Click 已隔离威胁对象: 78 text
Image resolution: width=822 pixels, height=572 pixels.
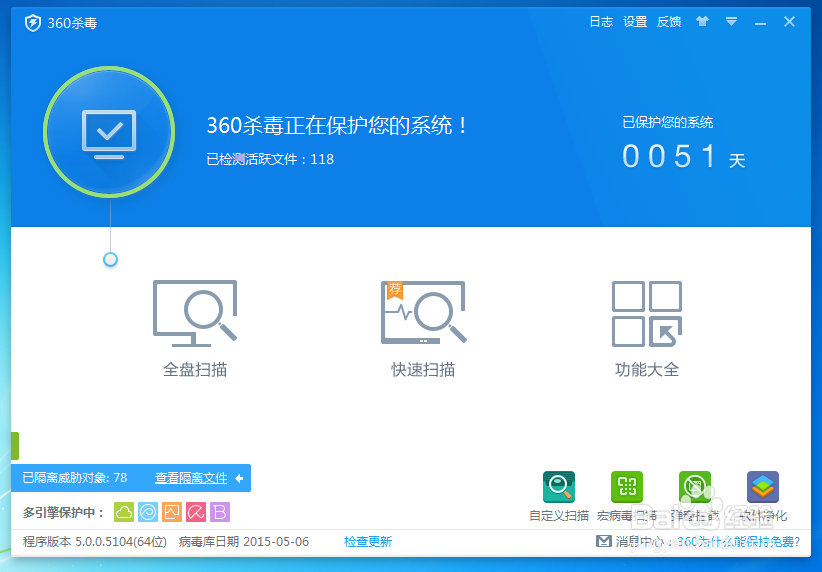point(74,478)
